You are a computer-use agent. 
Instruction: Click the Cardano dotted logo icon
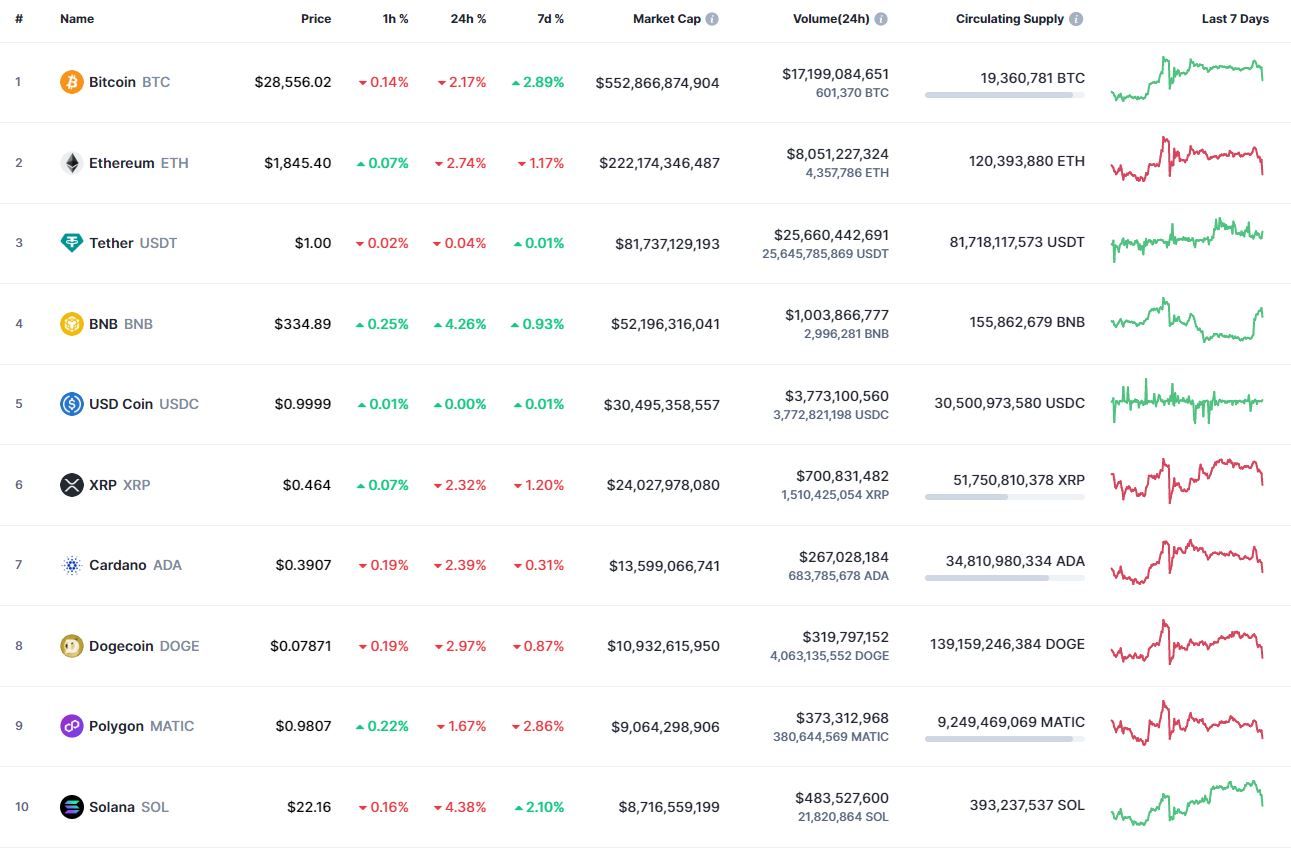71,565
